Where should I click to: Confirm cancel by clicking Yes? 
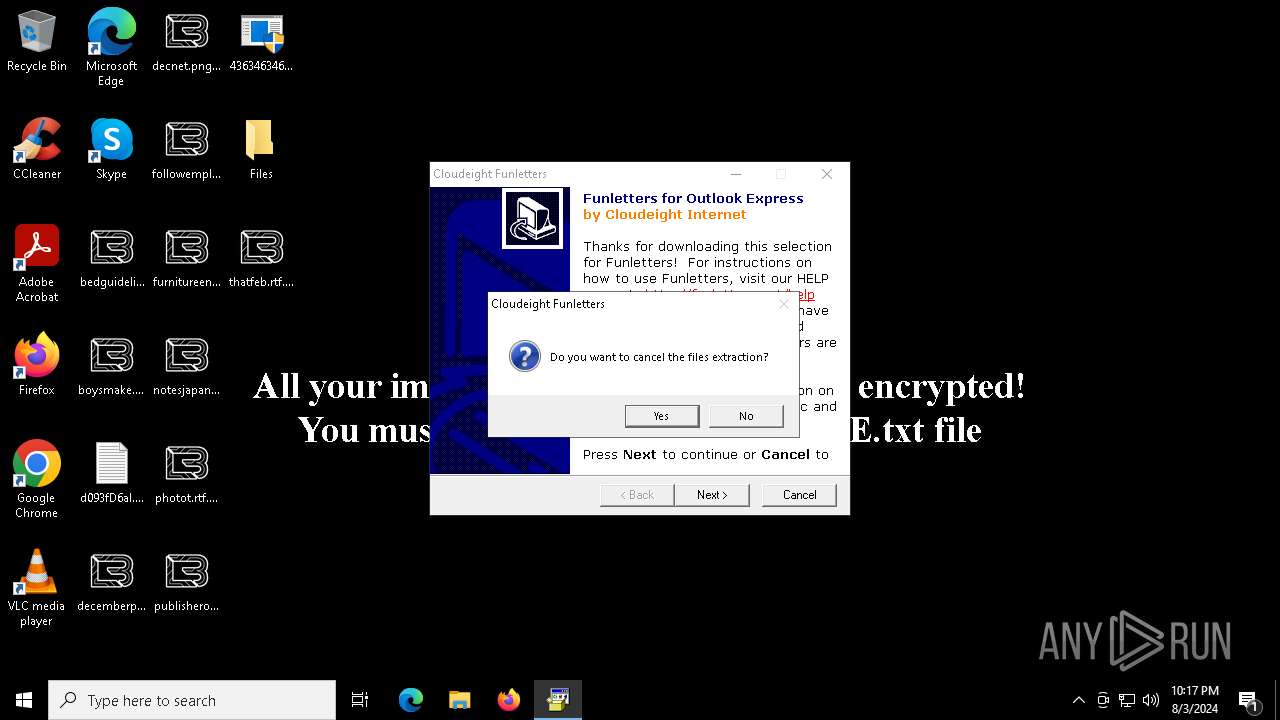tap(661, 415)
